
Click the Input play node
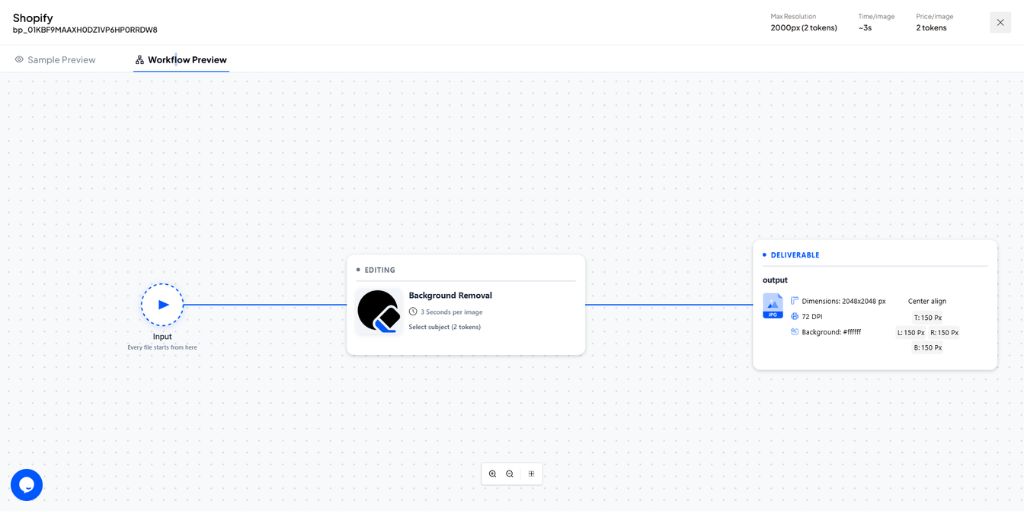coord(163,304)
